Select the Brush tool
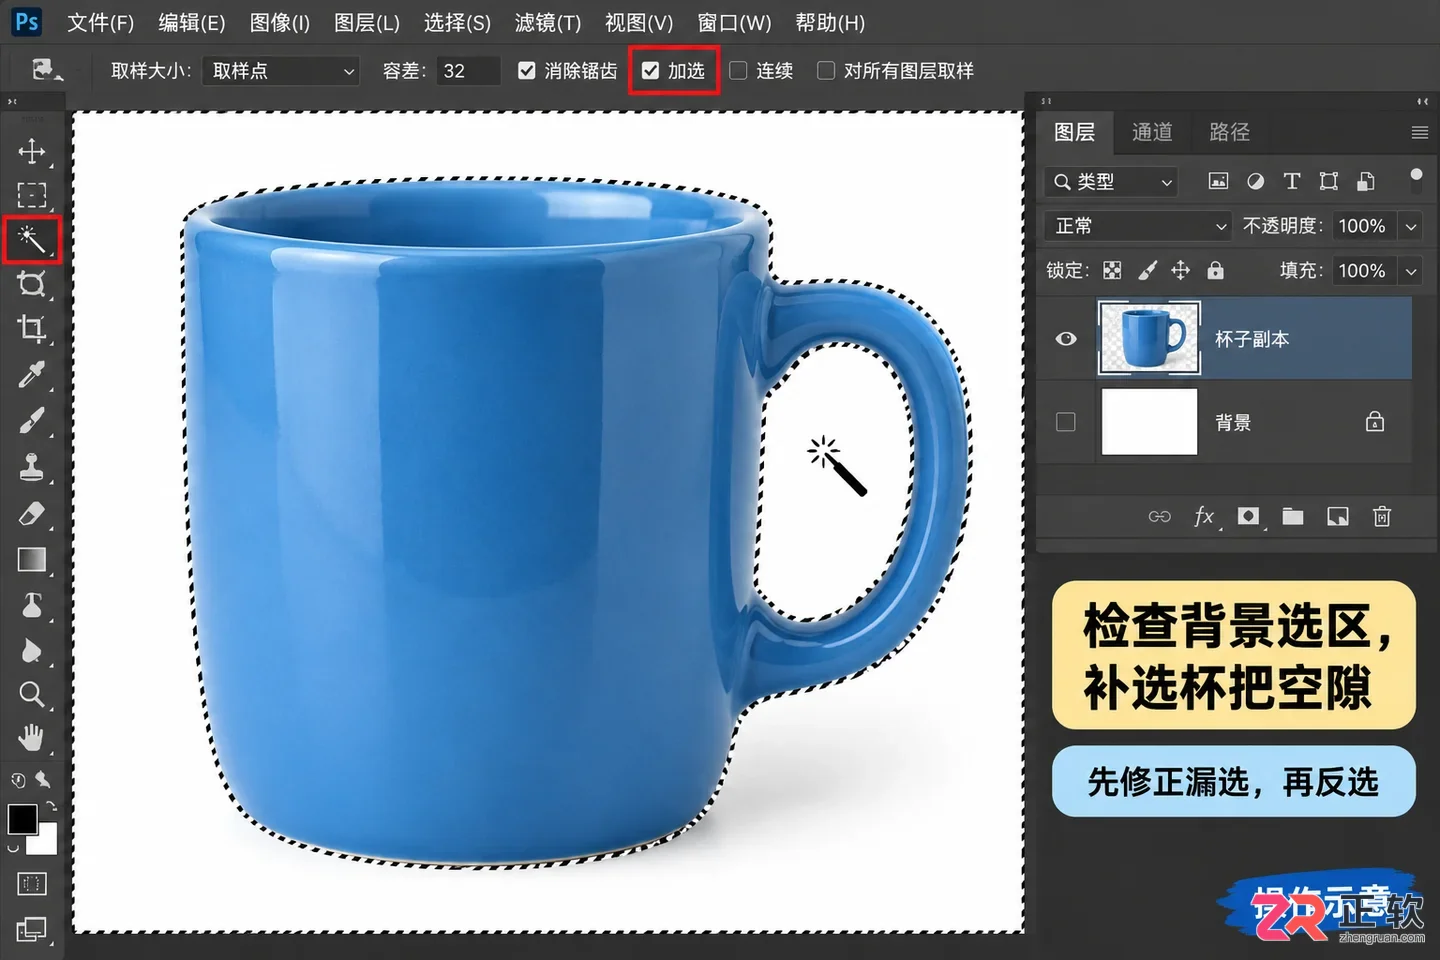 tap(31, 421)
